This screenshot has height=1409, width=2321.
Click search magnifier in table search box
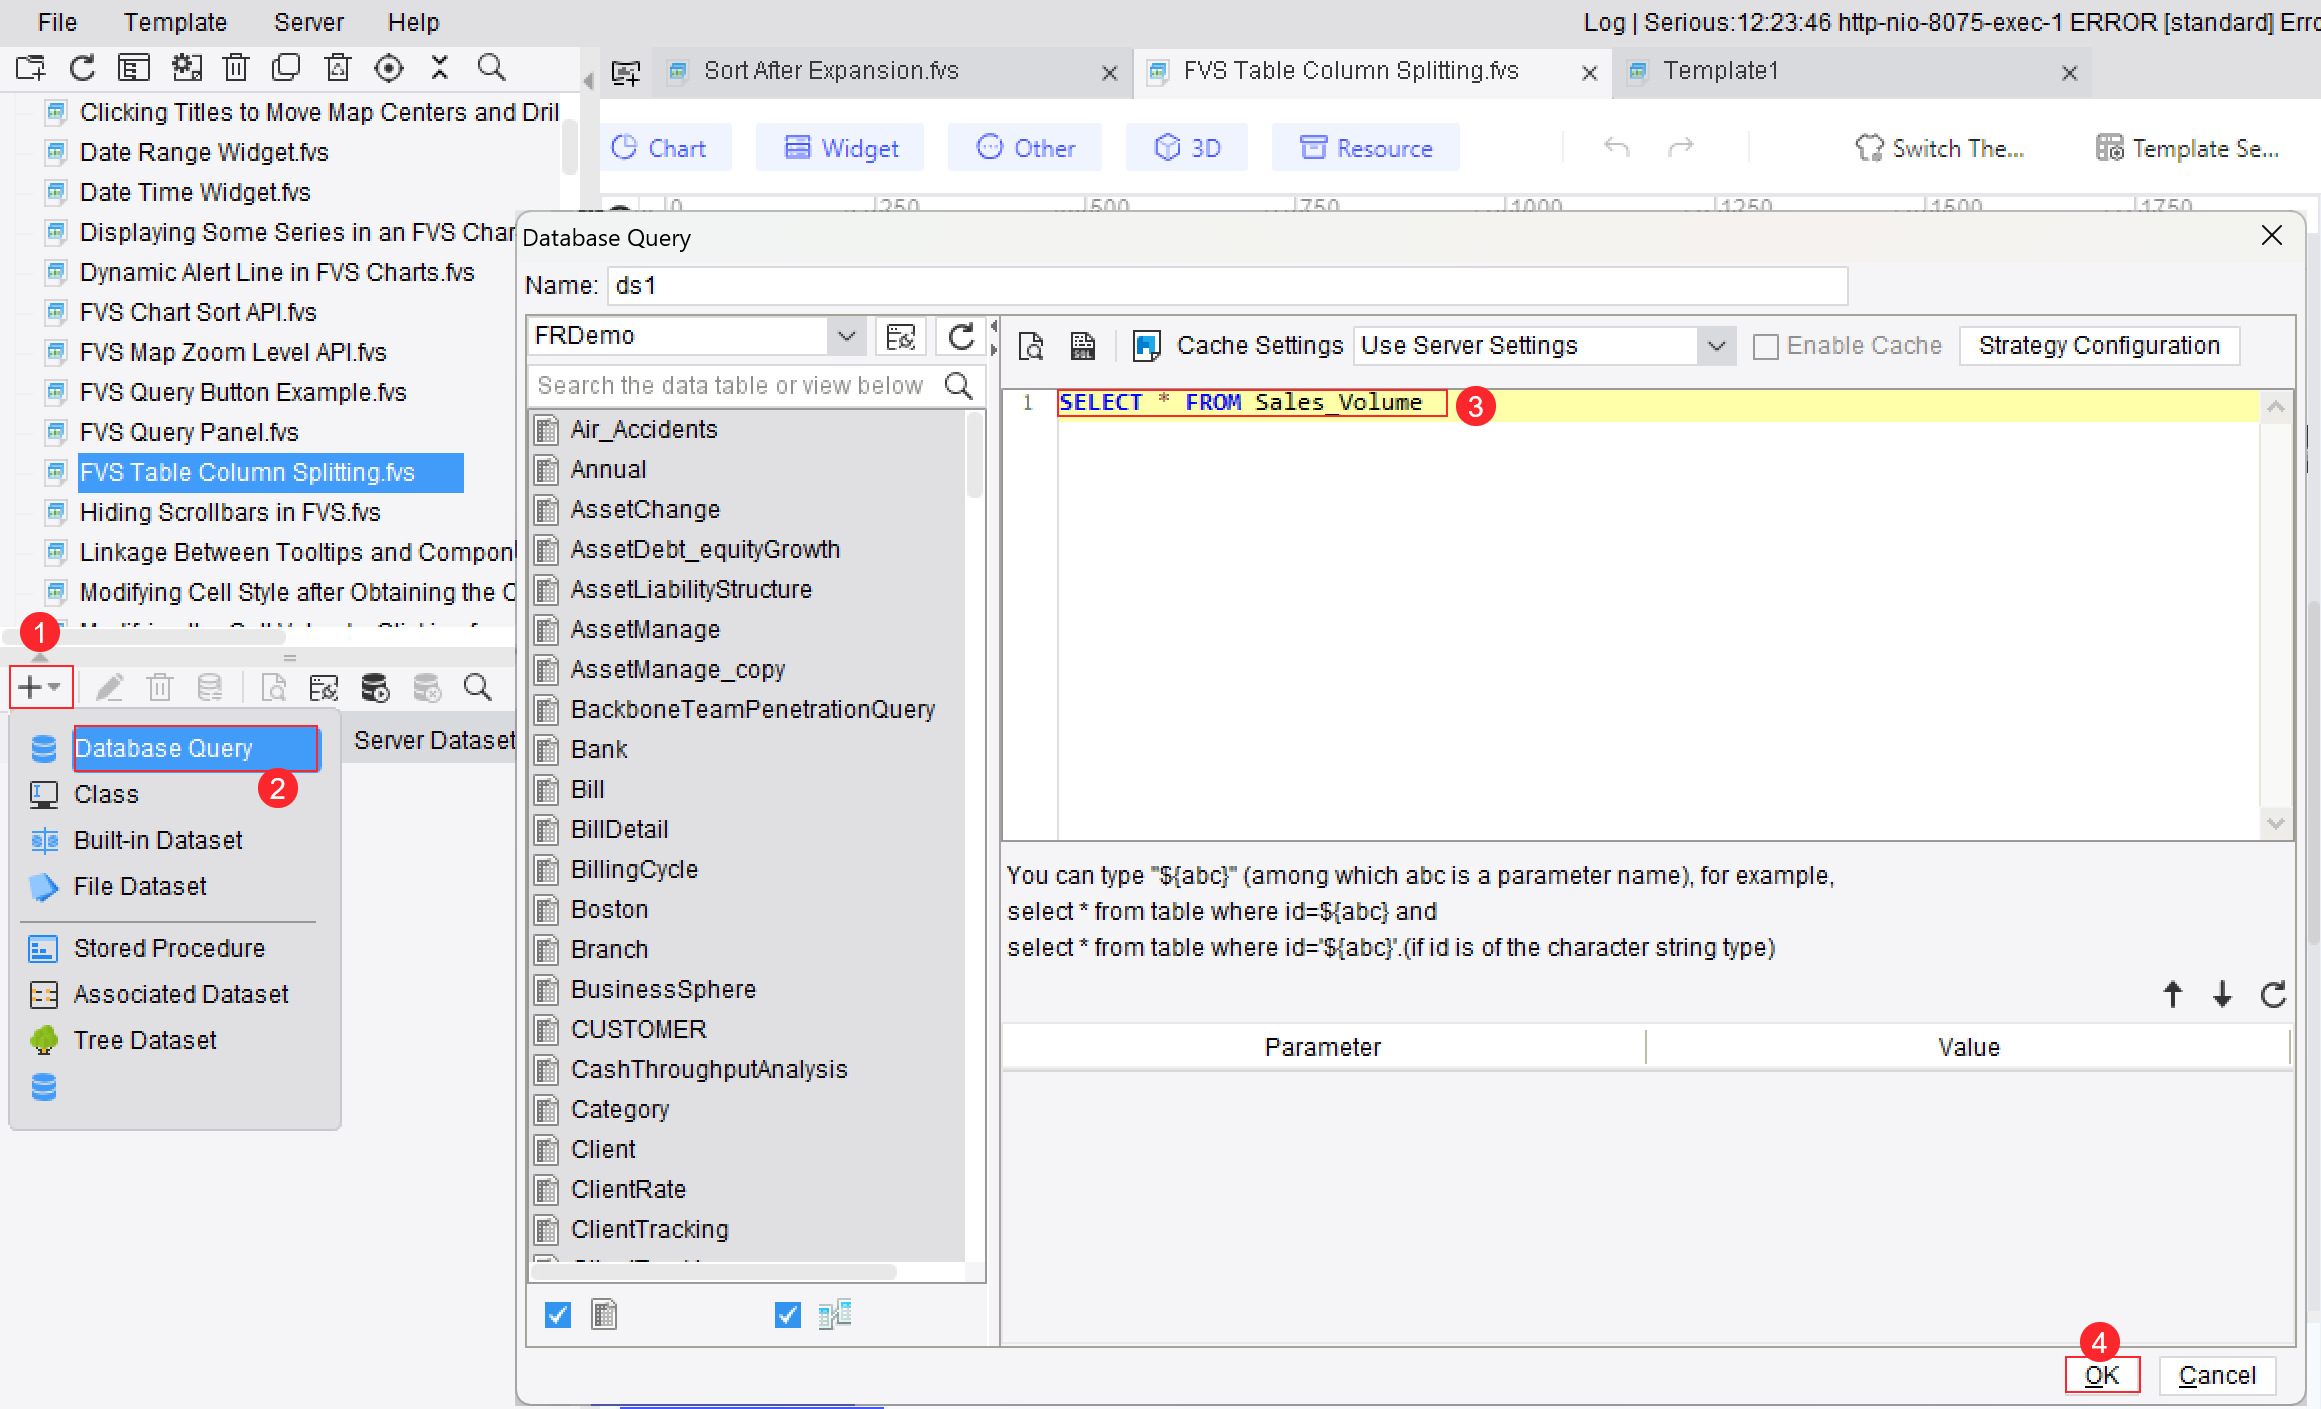coord(958,386)
